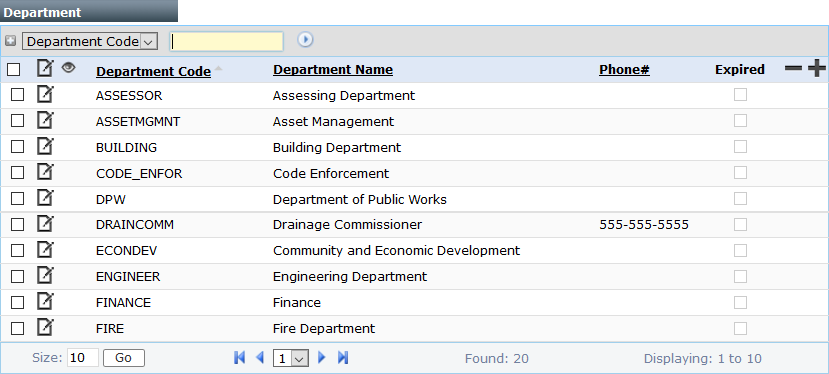
Task: Click the edit icon for ASSESSOR row
Action: click(x=45, y=94)
